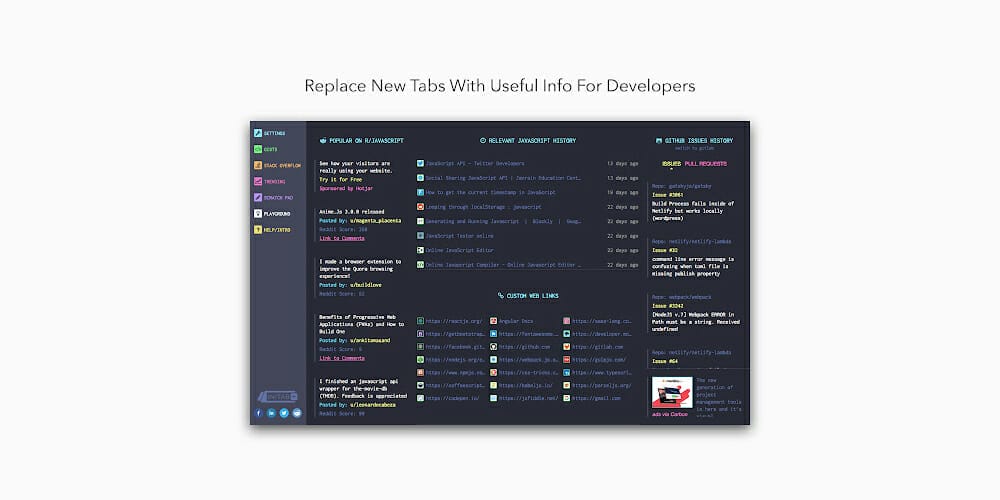Click favicon next to nodejs.org link
Image resolution: width=1000 pixels, height=500 pixels.
tap(420, 359)
